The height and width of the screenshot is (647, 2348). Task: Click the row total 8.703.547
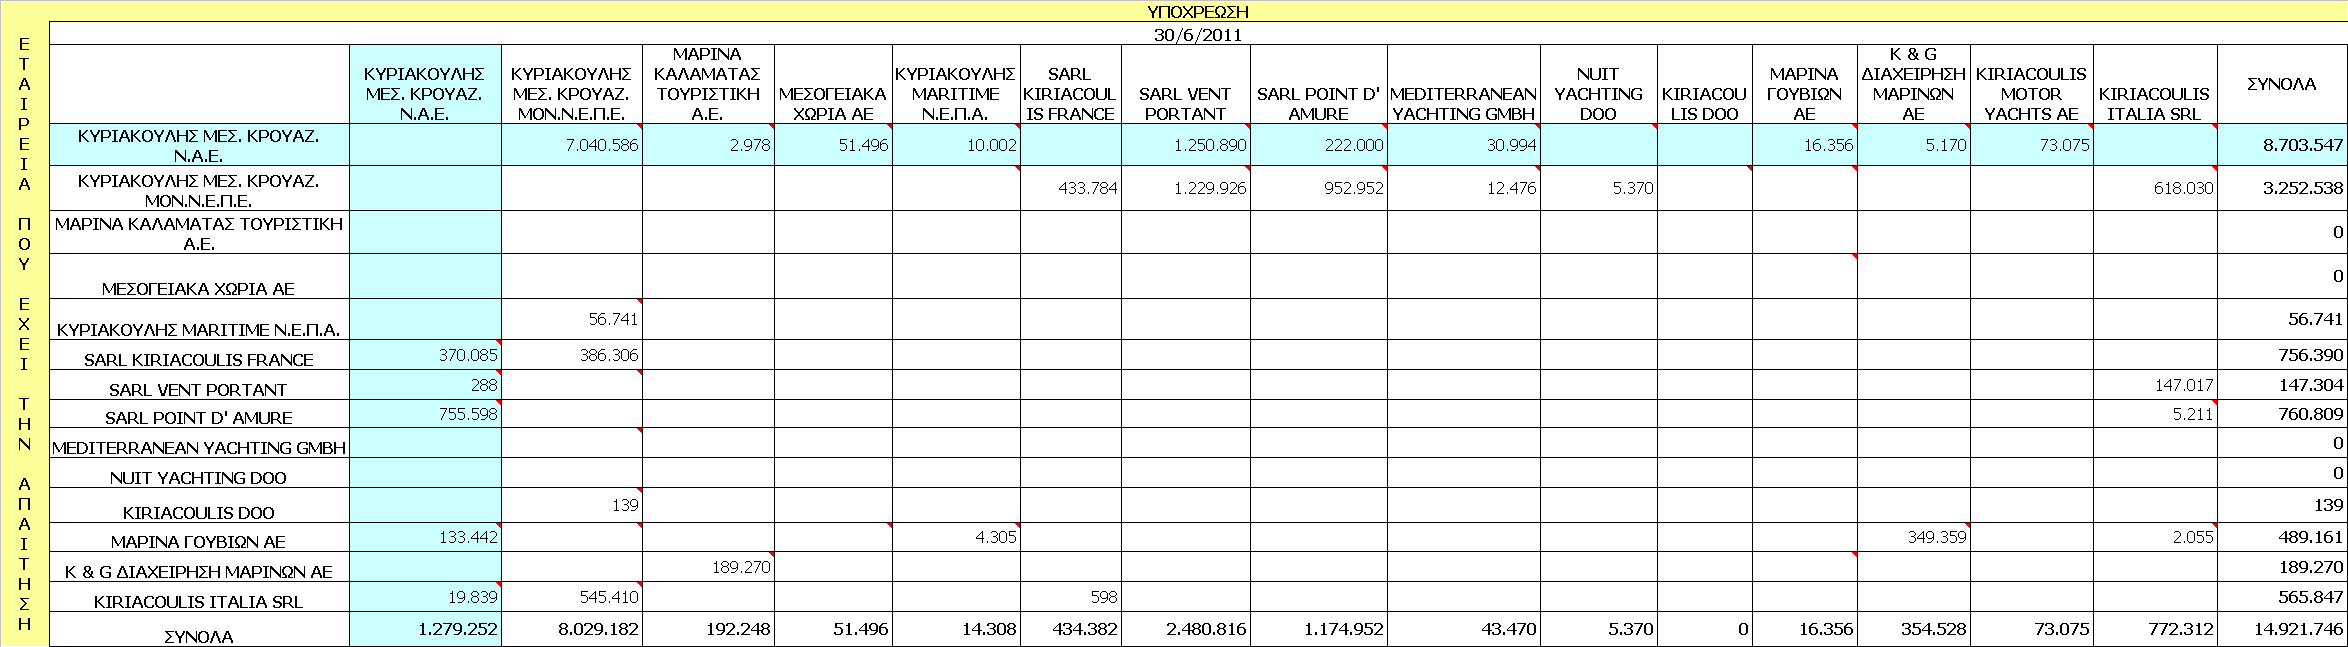coord(2282,145)
